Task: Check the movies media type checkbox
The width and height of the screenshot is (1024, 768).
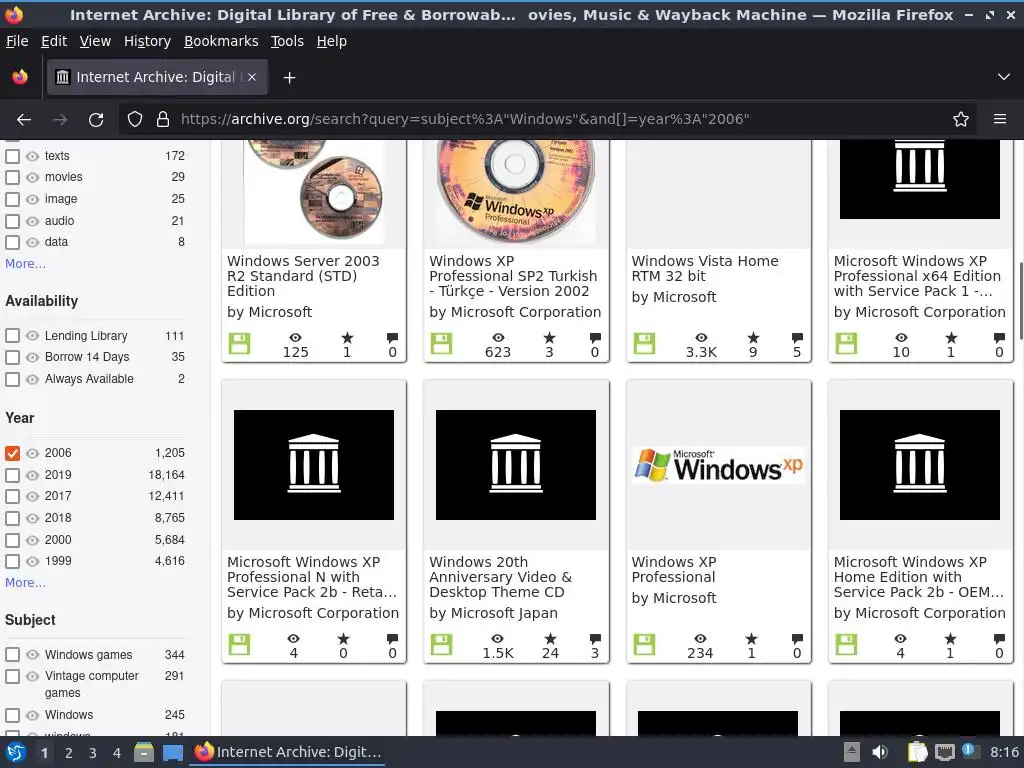Action: pyautogui.click(x=12, y=177)
